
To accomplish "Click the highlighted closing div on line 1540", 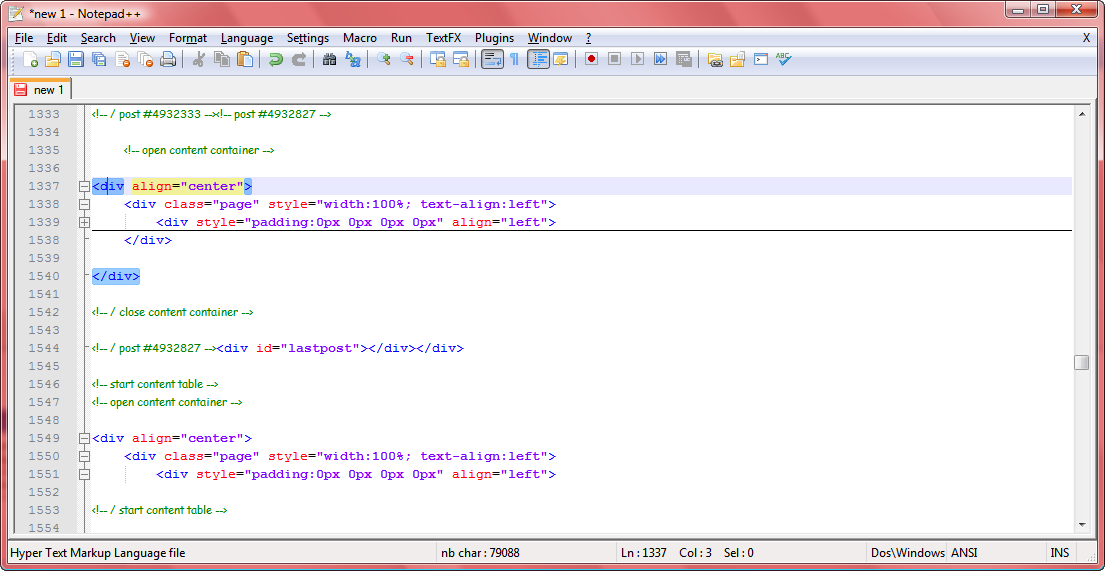I will tap(116, 276).
